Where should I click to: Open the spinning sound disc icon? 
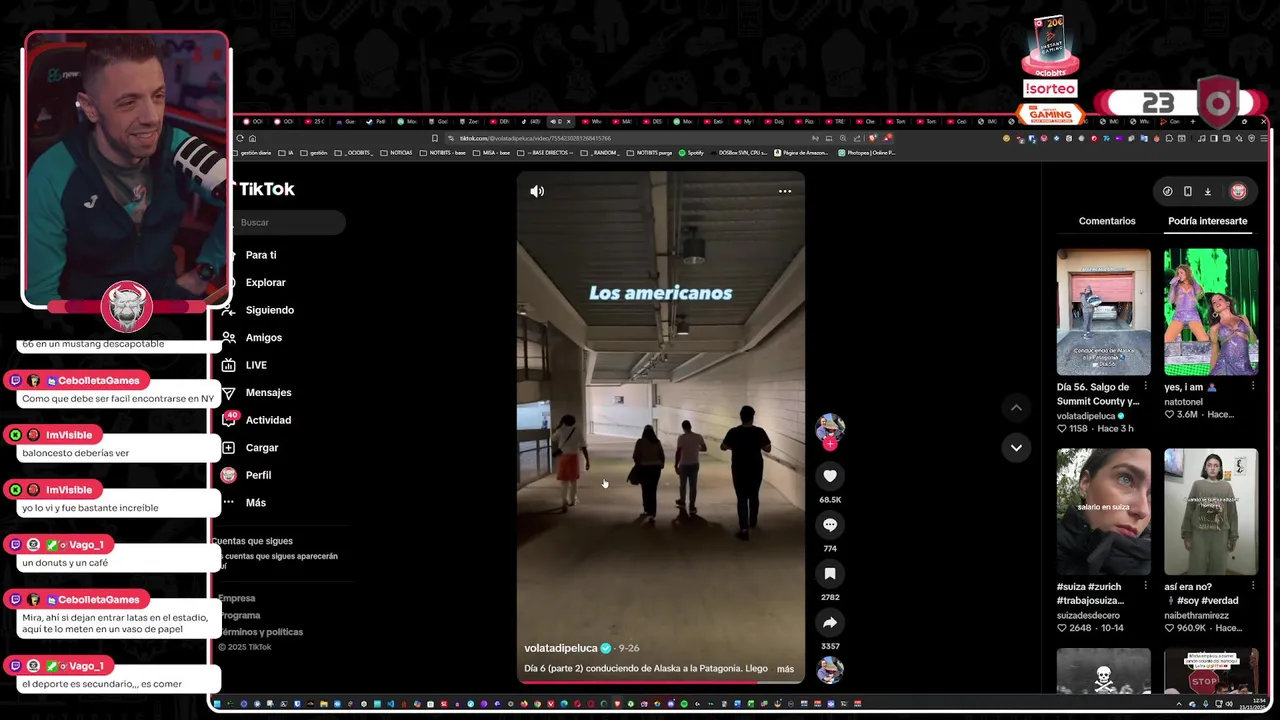pyautogui.click(x=830, y=670)
